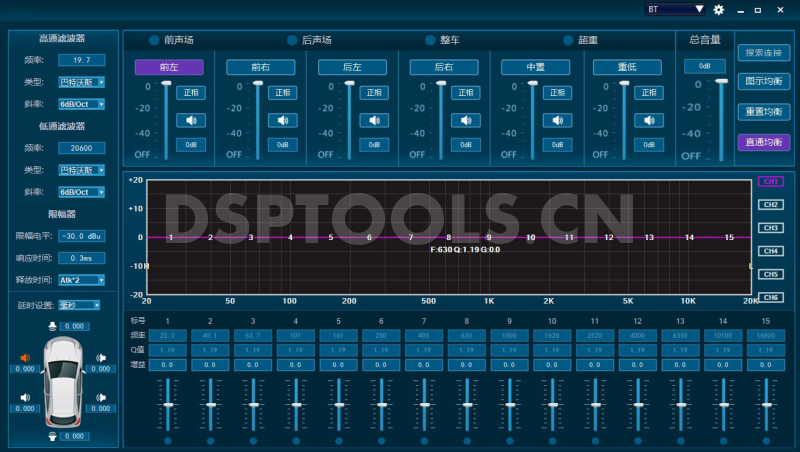The width and height of the screenshot is (800, 452).
Task: Mute the 后左 channel speaker icon
Action: [x=374, y=120]
